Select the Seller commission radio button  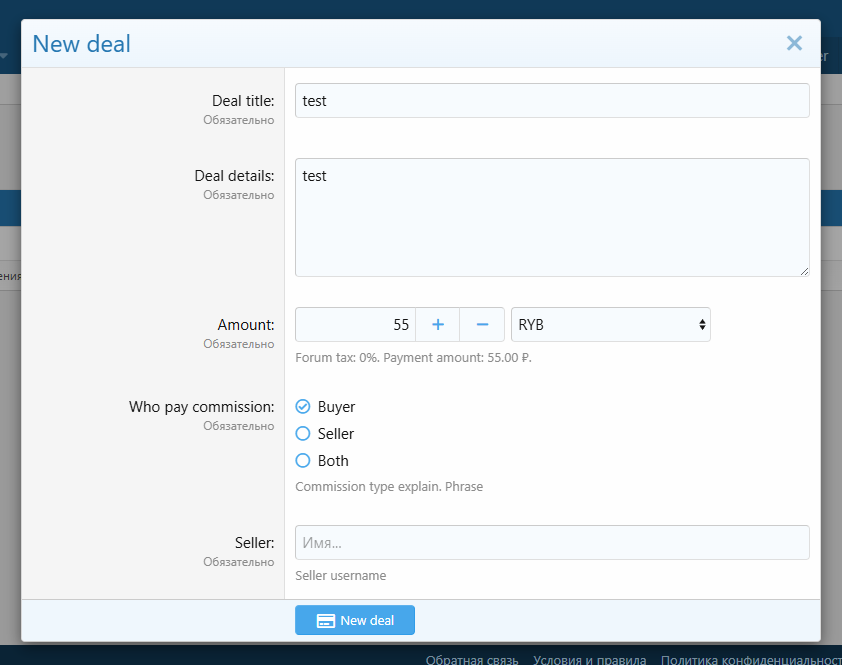tap(303, 434)
